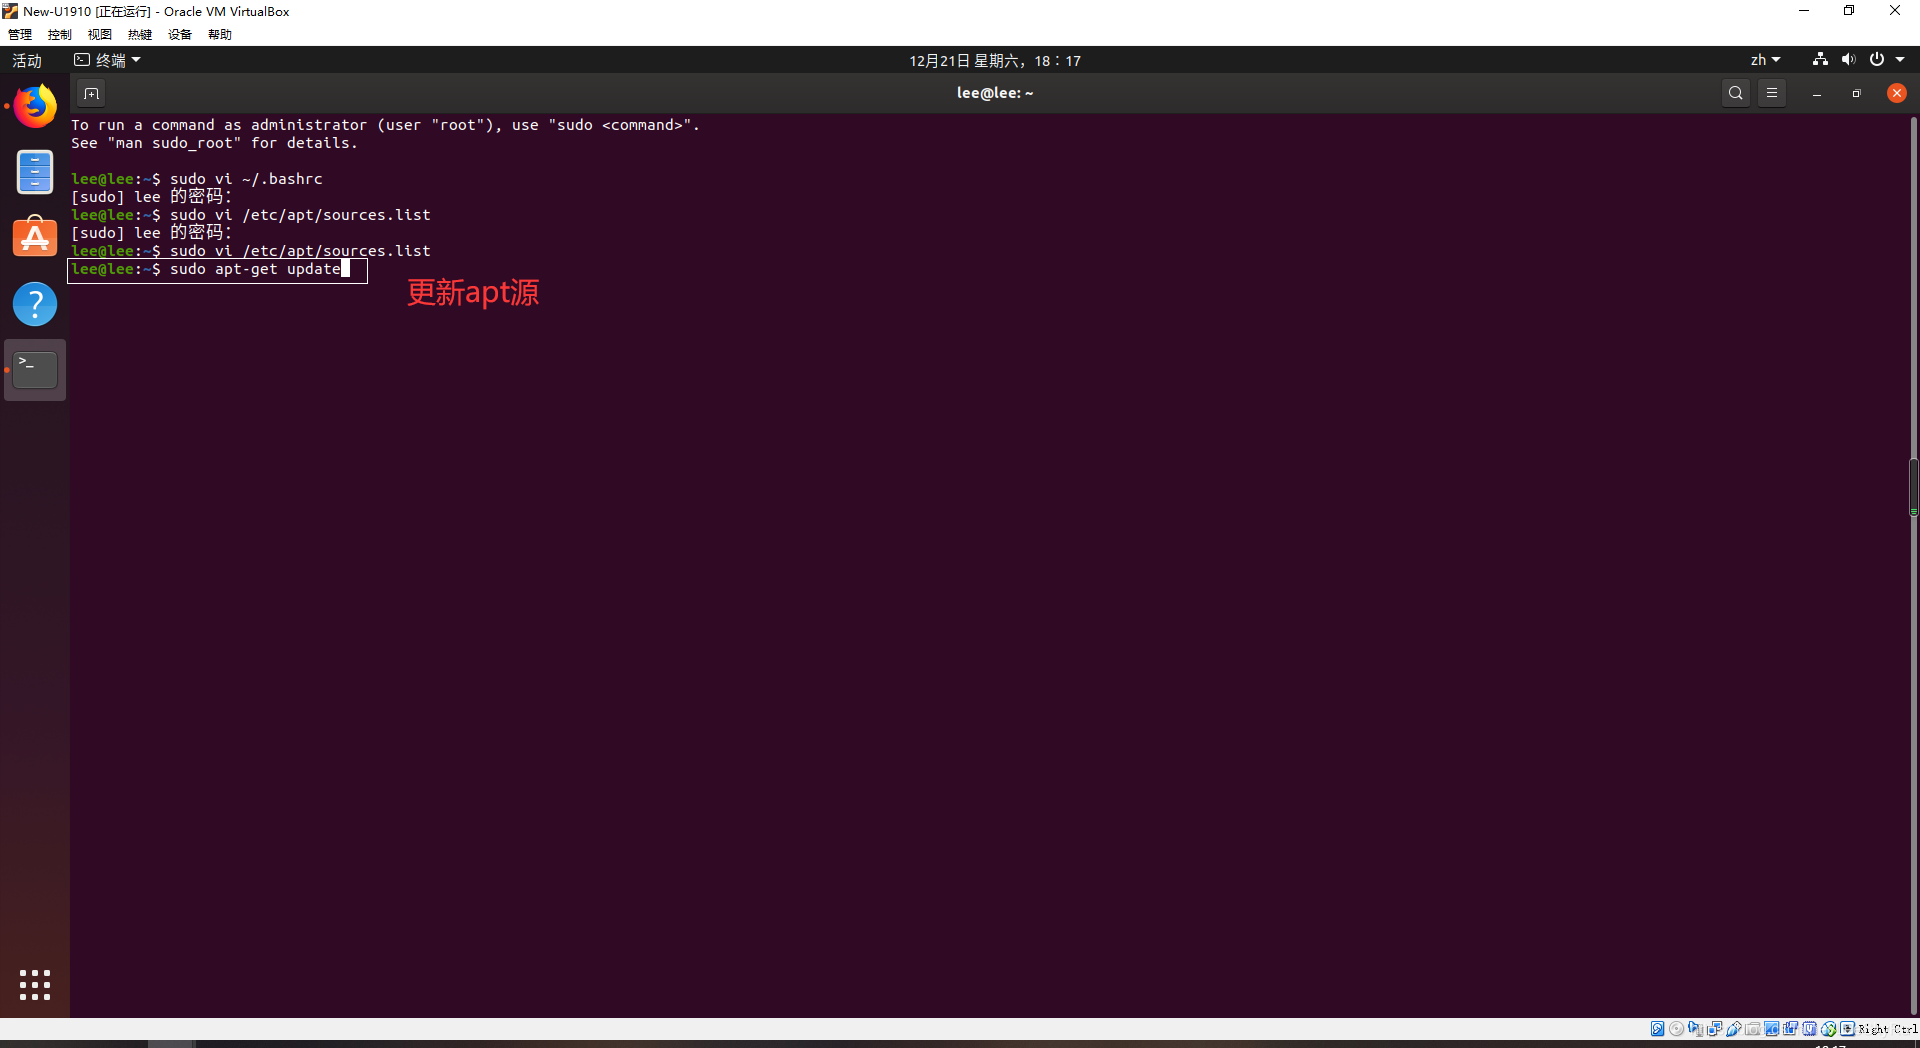Open the terminal hamburger menu

pos(1772,93)
